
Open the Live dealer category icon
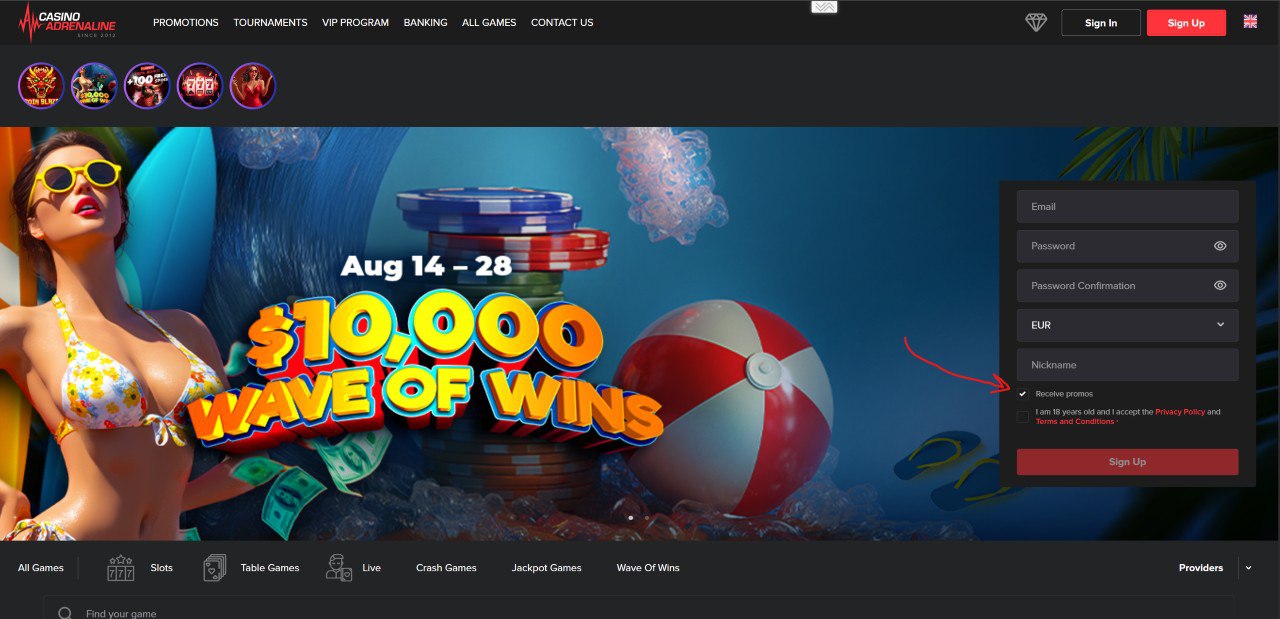(339, 568)
